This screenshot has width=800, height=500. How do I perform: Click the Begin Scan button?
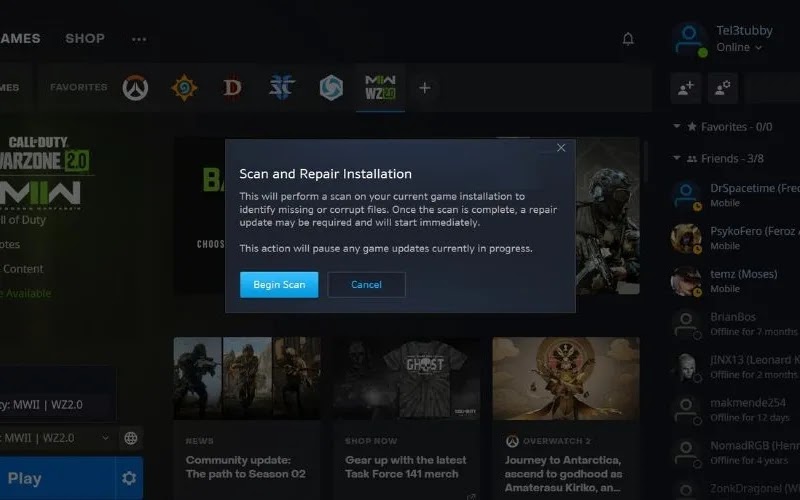tap(279, 285)
